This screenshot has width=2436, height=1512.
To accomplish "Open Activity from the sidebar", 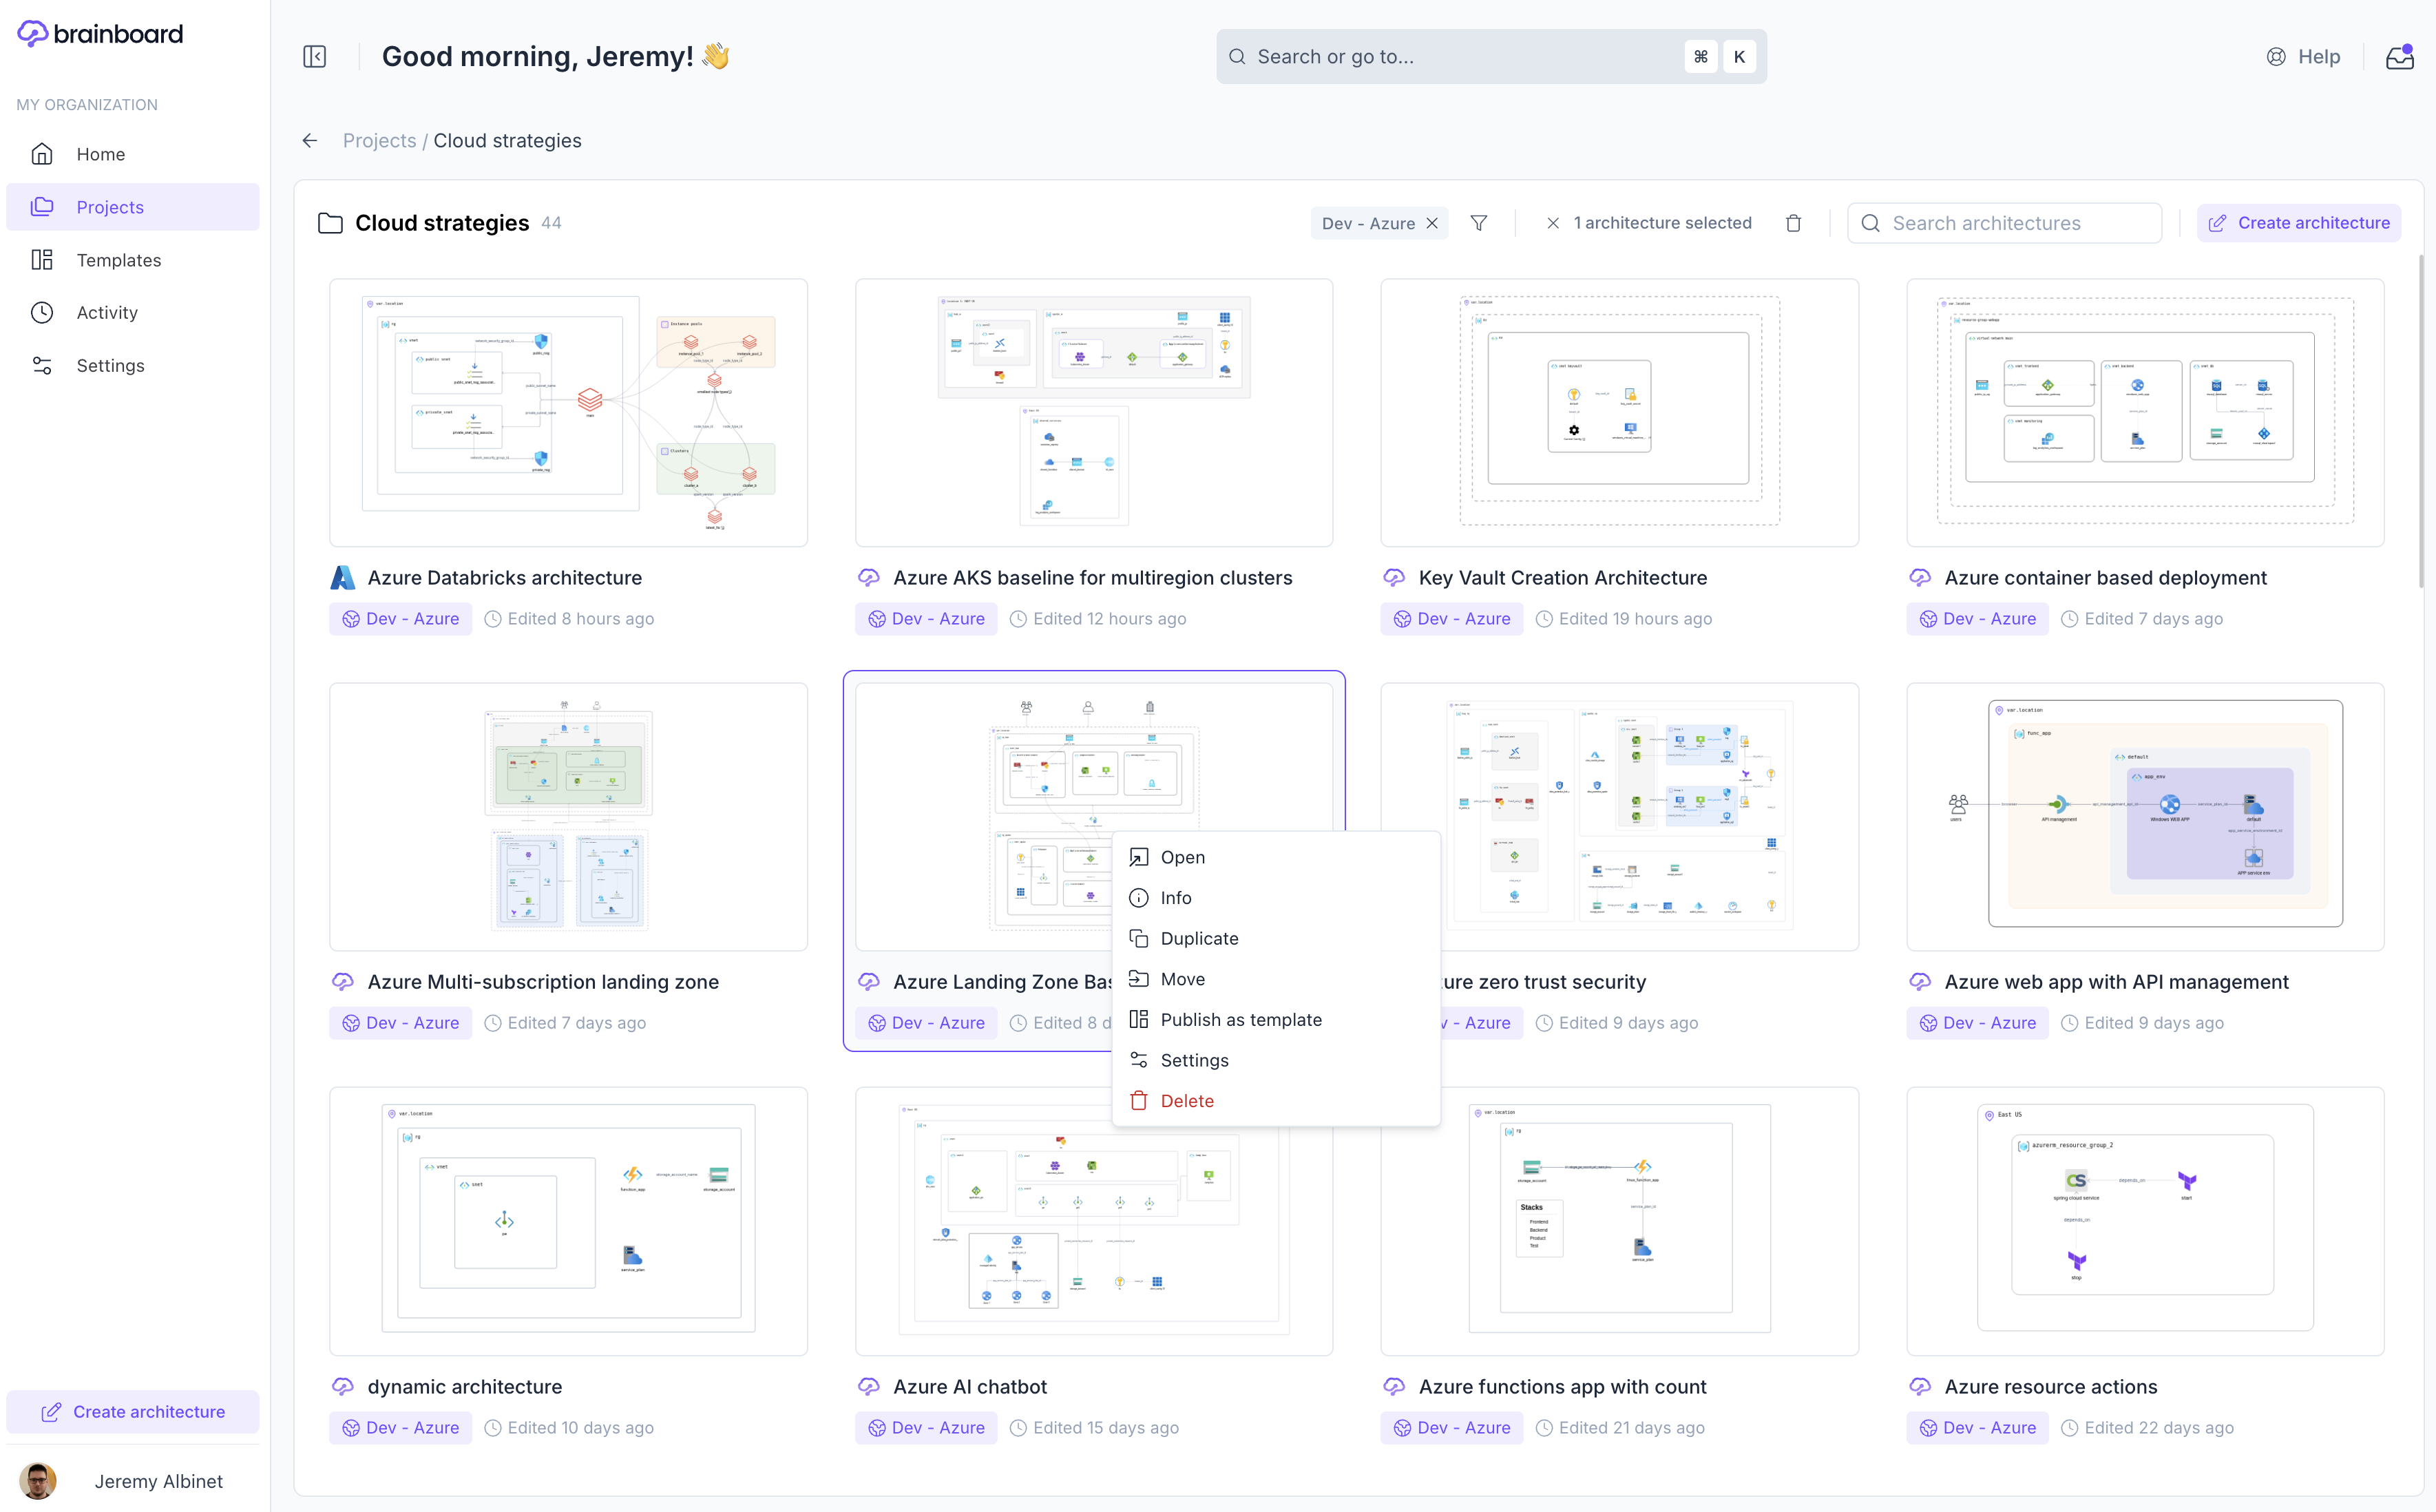I will click(107, 312).
